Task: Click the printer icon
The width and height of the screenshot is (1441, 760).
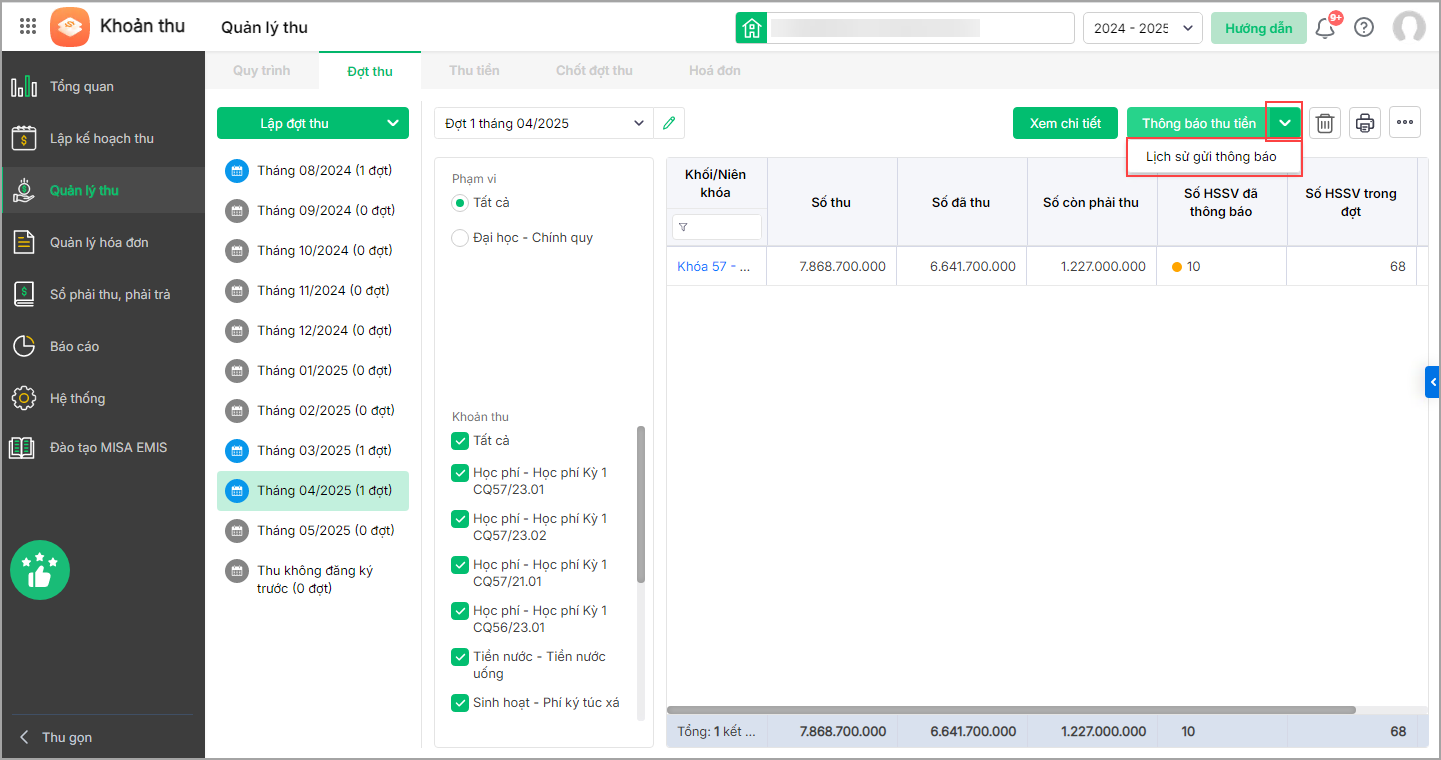Action: [x=1365, y=123]
